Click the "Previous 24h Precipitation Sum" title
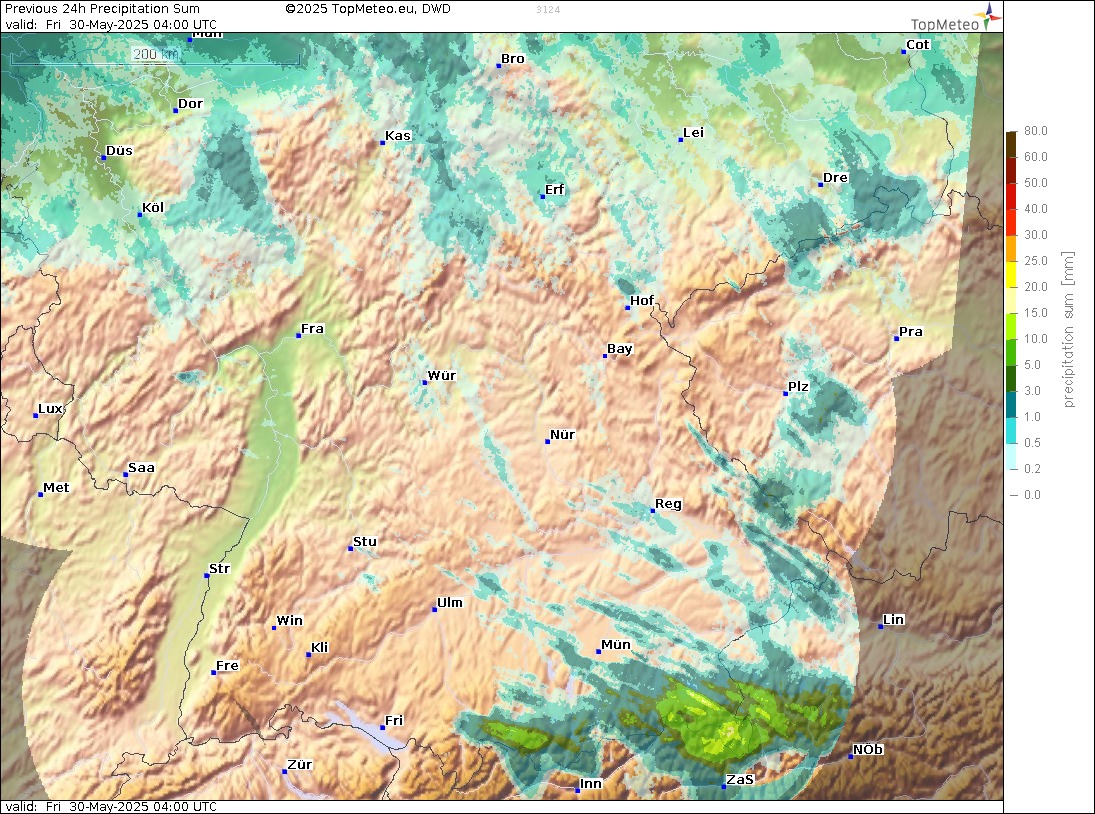Viewport: 1095px width, 814px height. 103,9
